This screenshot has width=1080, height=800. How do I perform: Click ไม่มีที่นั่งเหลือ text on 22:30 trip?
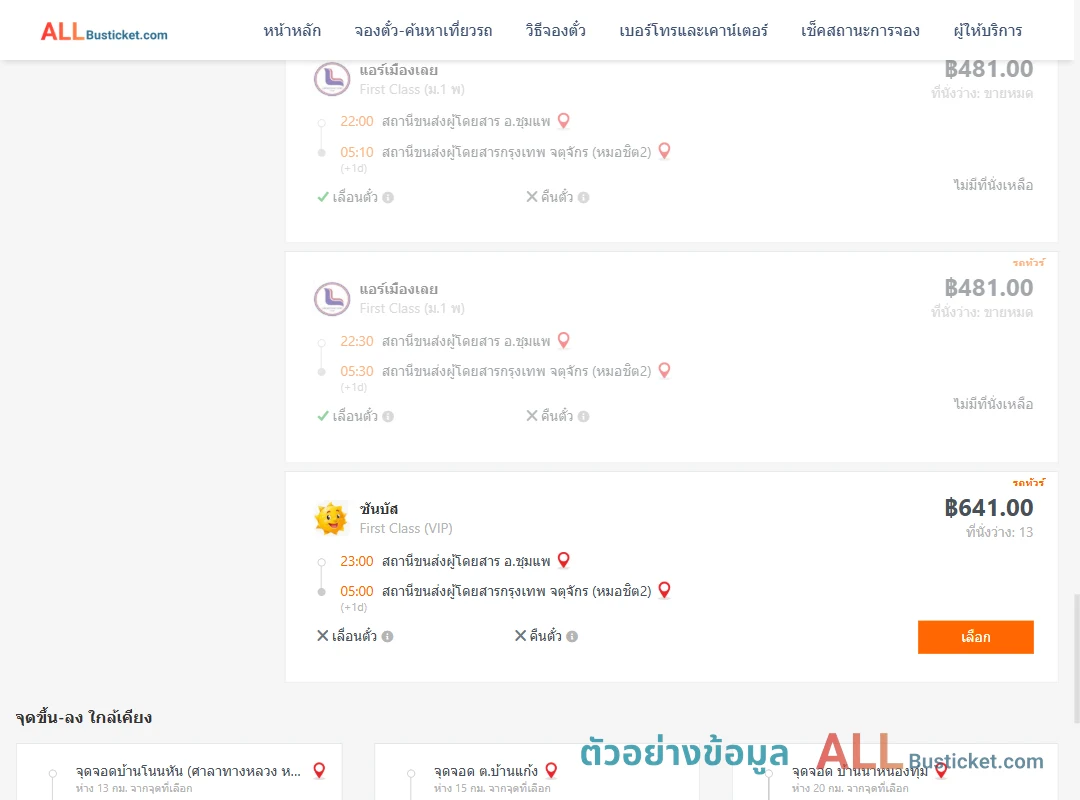click(x=993, y=404)
